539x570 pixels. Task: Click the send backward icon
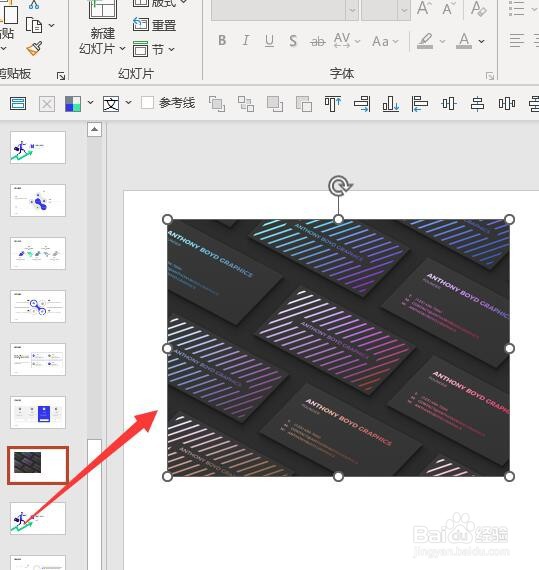point(304,104)
